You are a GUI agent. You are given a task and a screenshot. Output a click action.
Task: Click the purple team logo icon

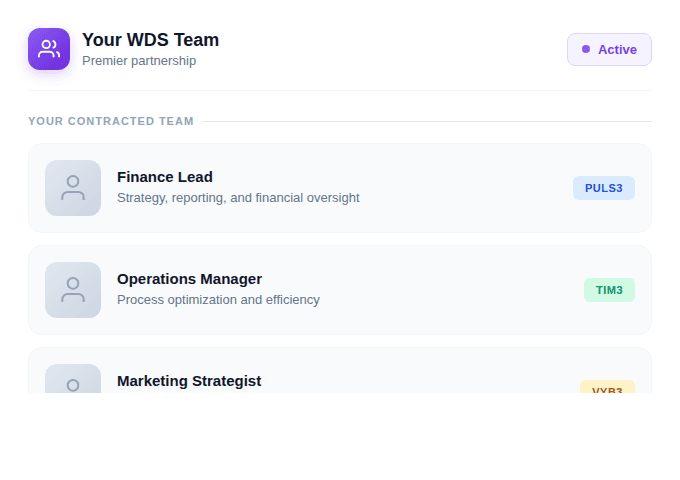point(49,49)
